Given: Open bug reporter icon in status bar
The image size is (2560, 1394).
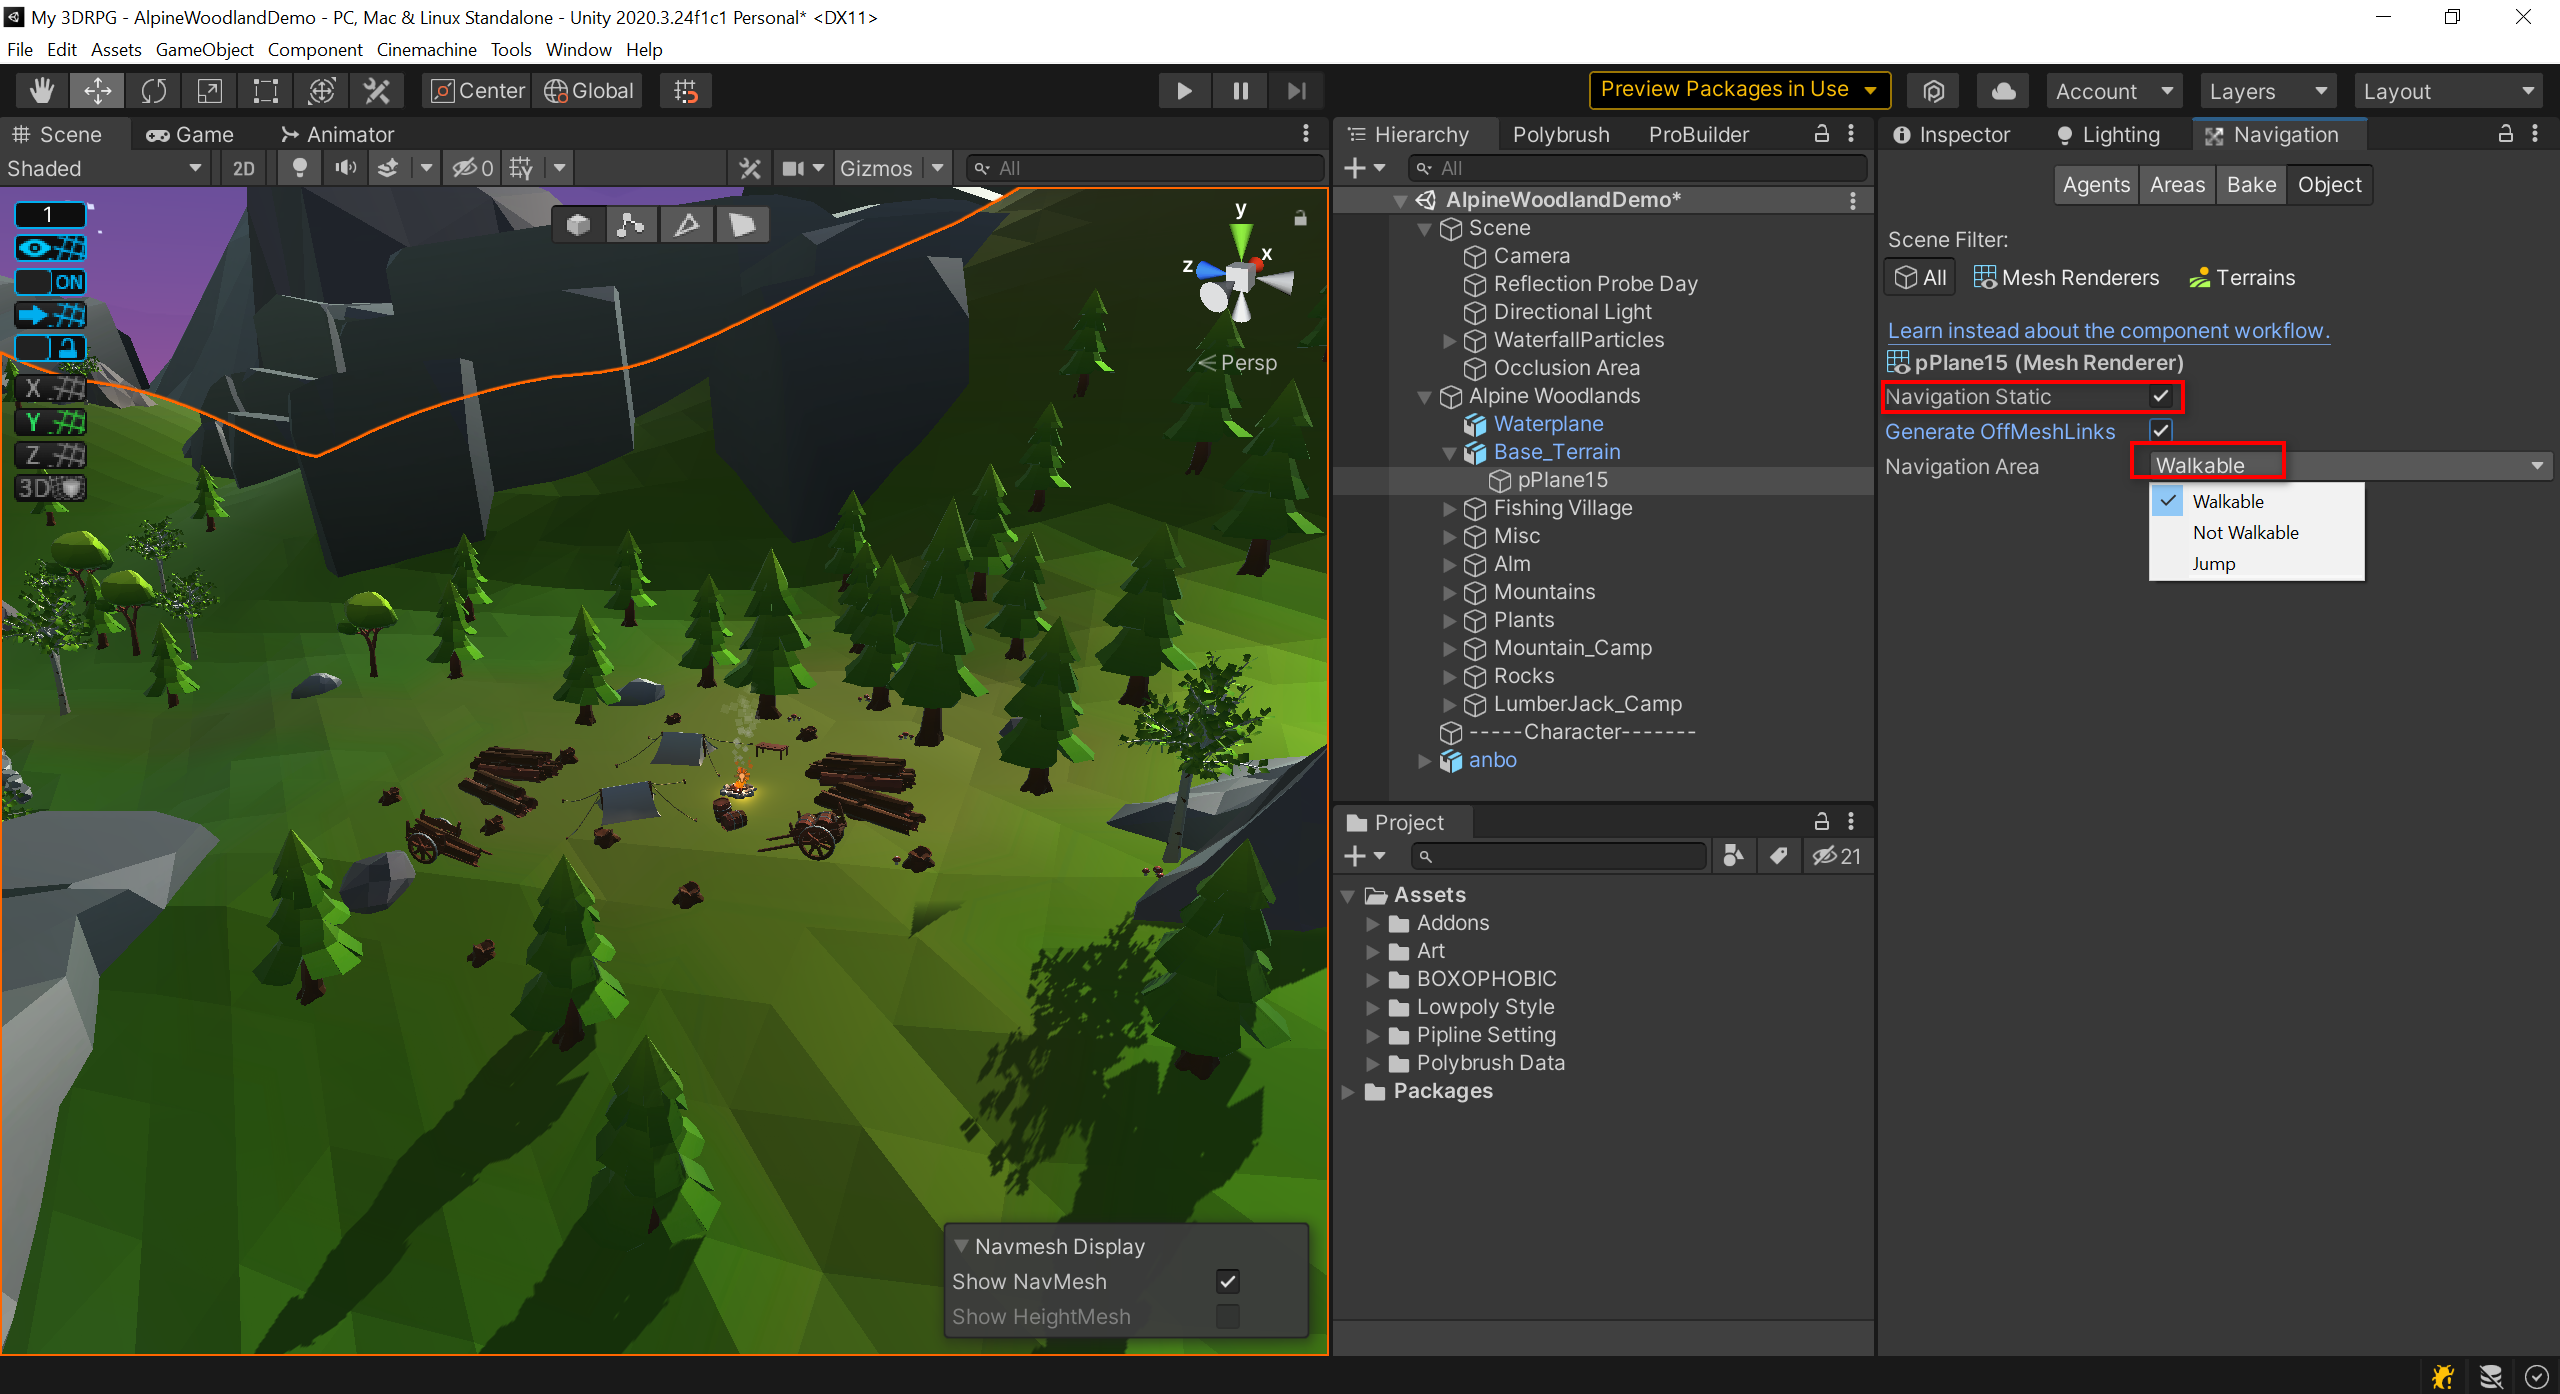Looking at the screenshot, I should [x=2442, y=1377].
